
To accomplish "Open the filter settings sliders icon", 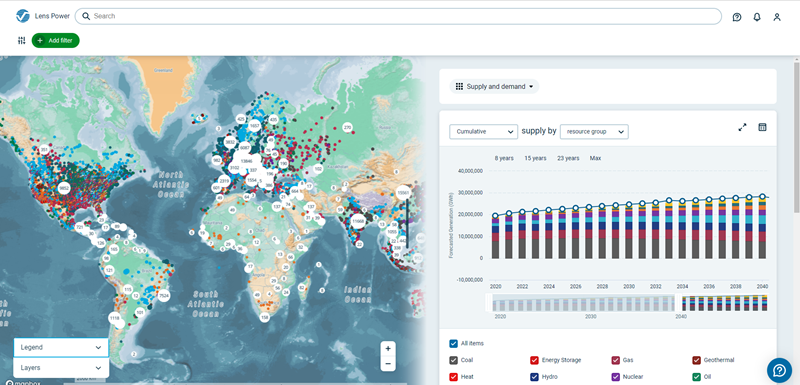I will (x=21, y=40).
